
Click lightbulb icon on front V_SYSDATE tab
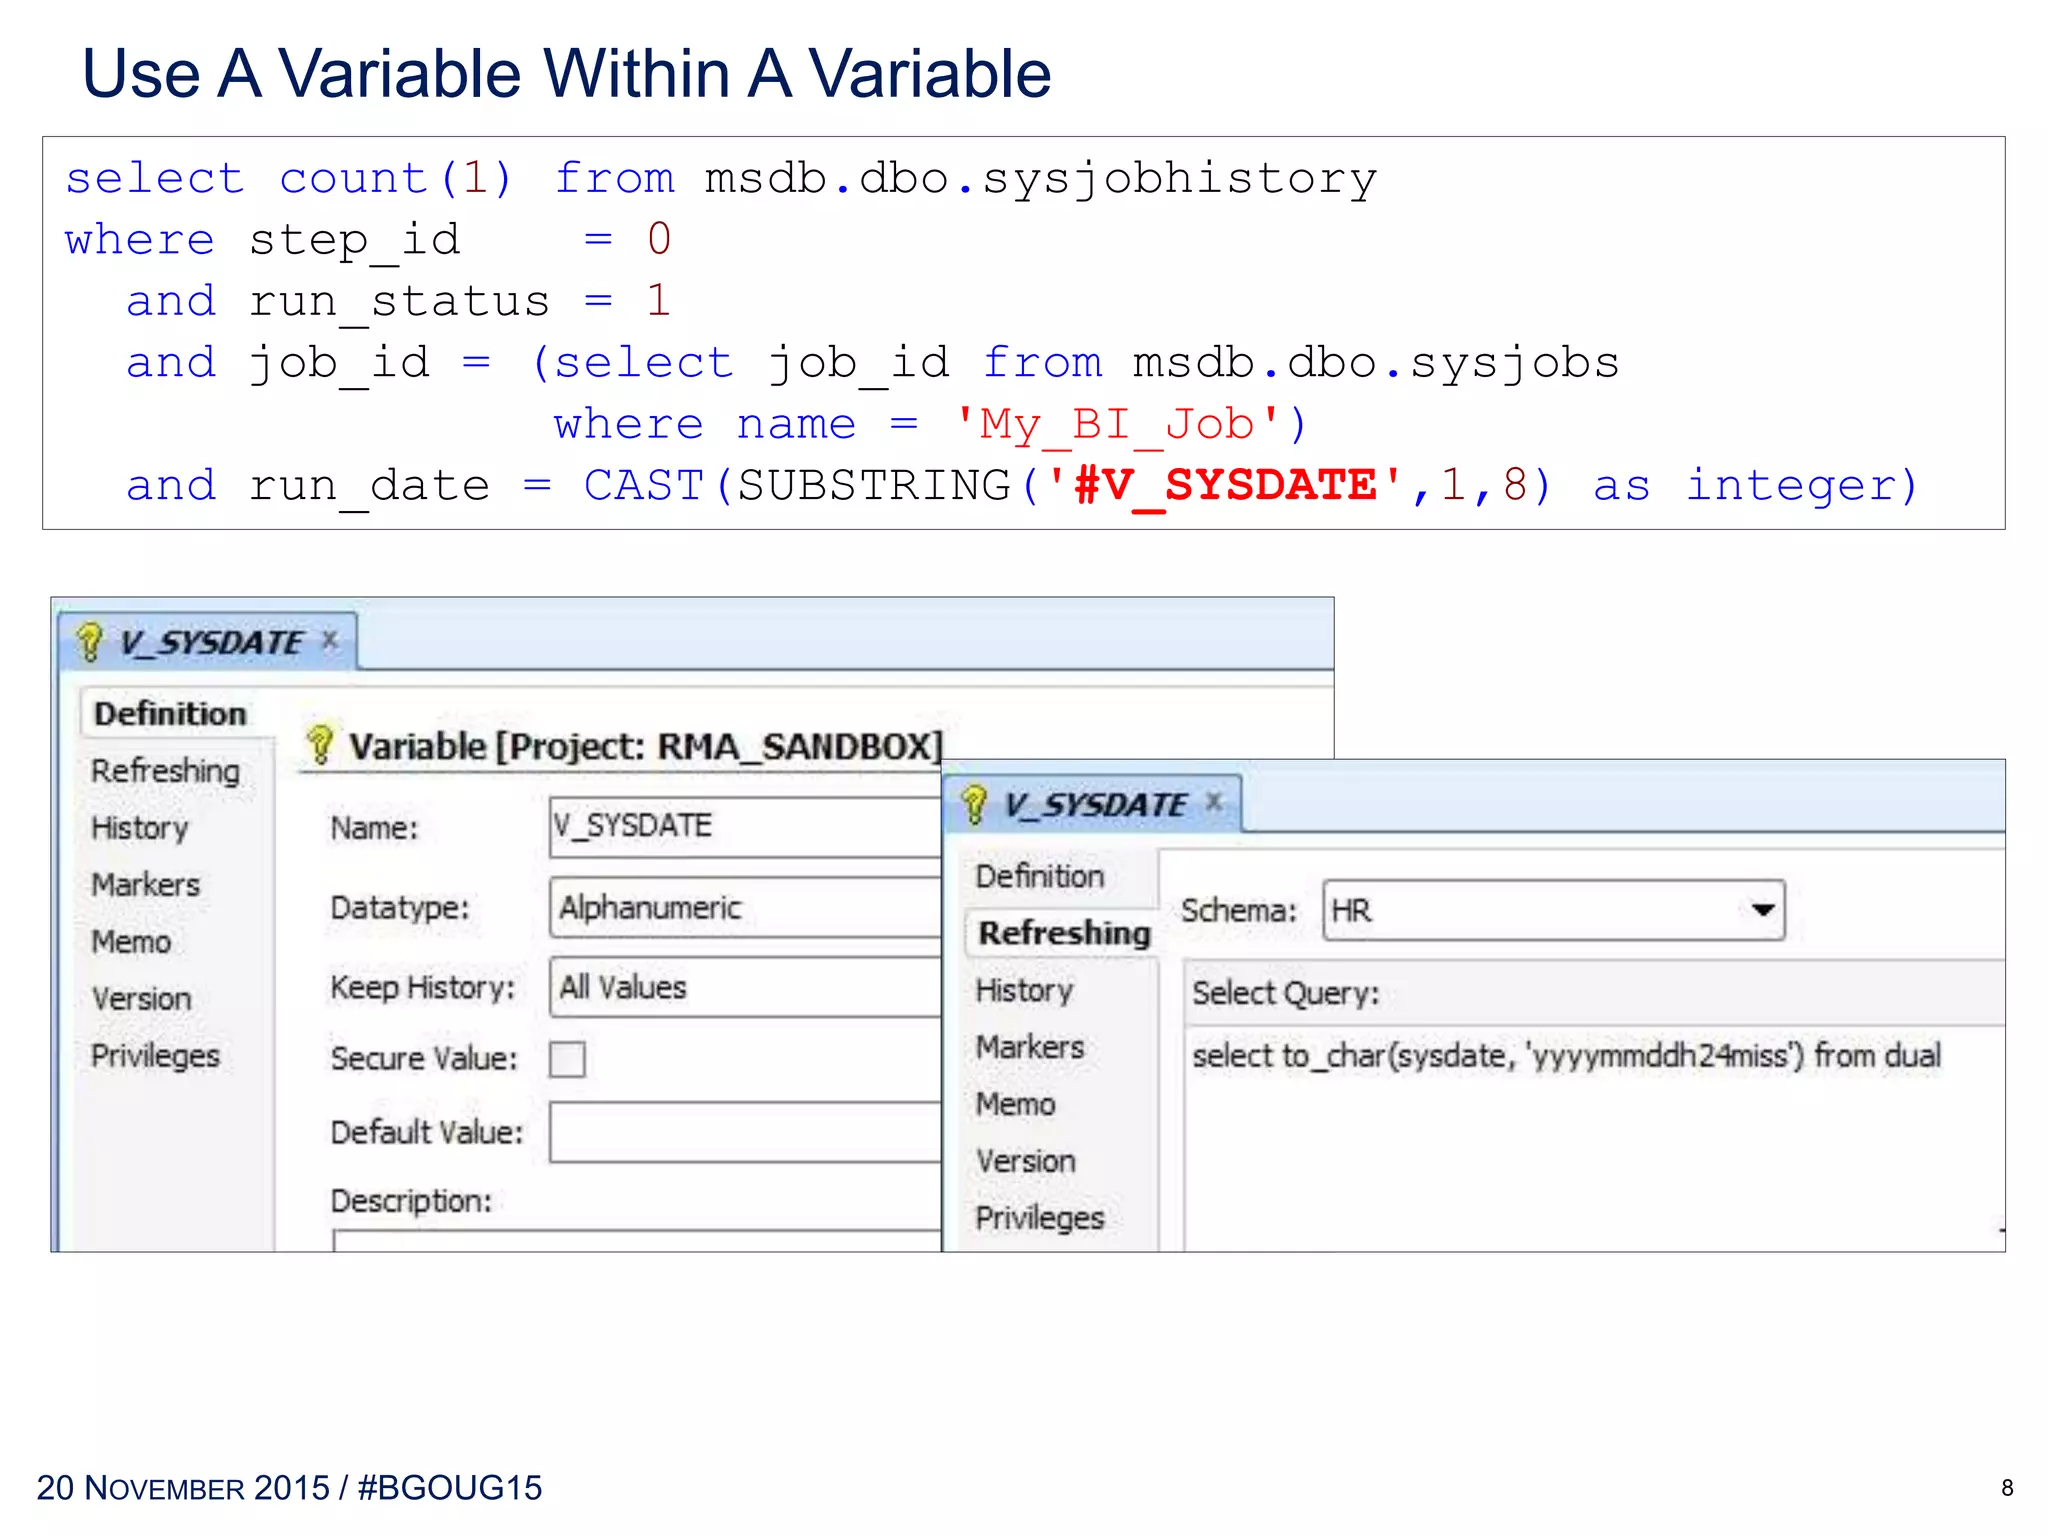[x=974, y=804]
